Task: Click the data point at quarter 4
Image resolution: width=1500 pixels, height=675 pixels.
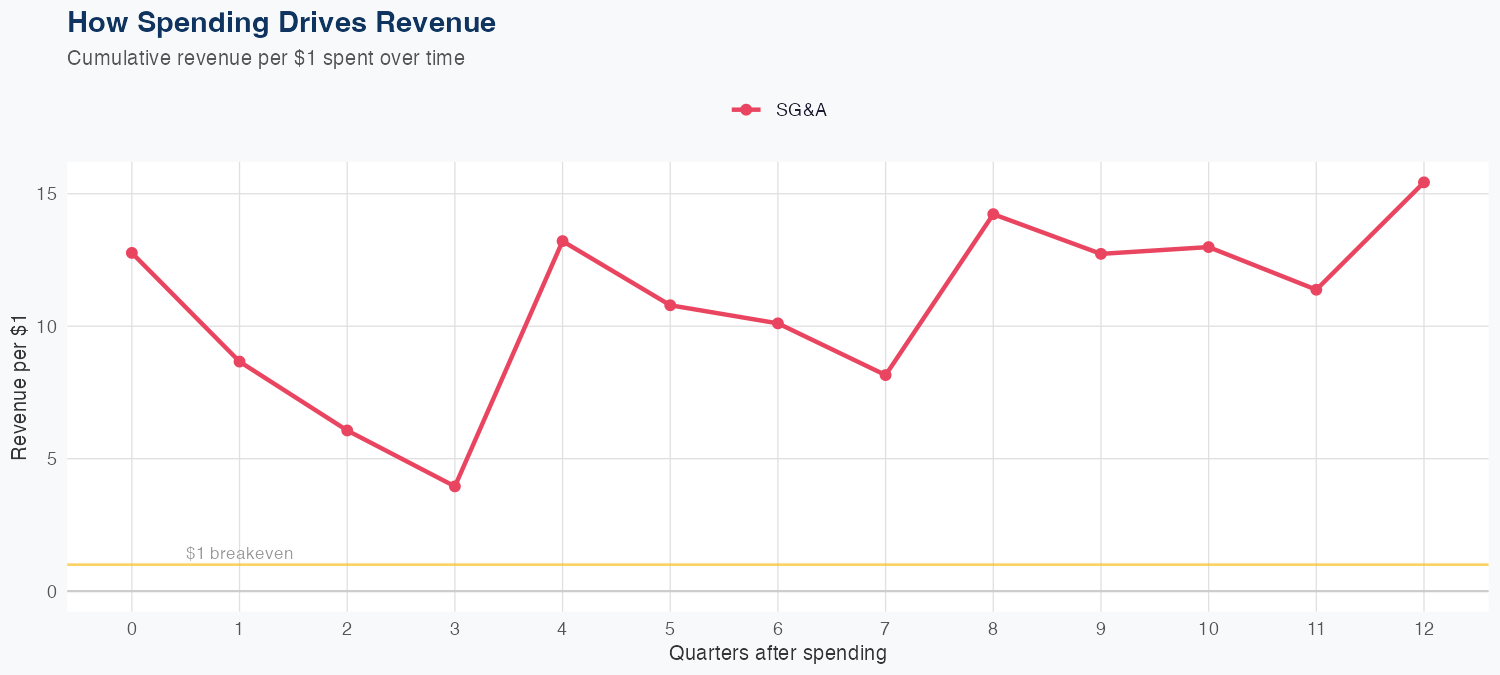Action: [x=563, y=241]
